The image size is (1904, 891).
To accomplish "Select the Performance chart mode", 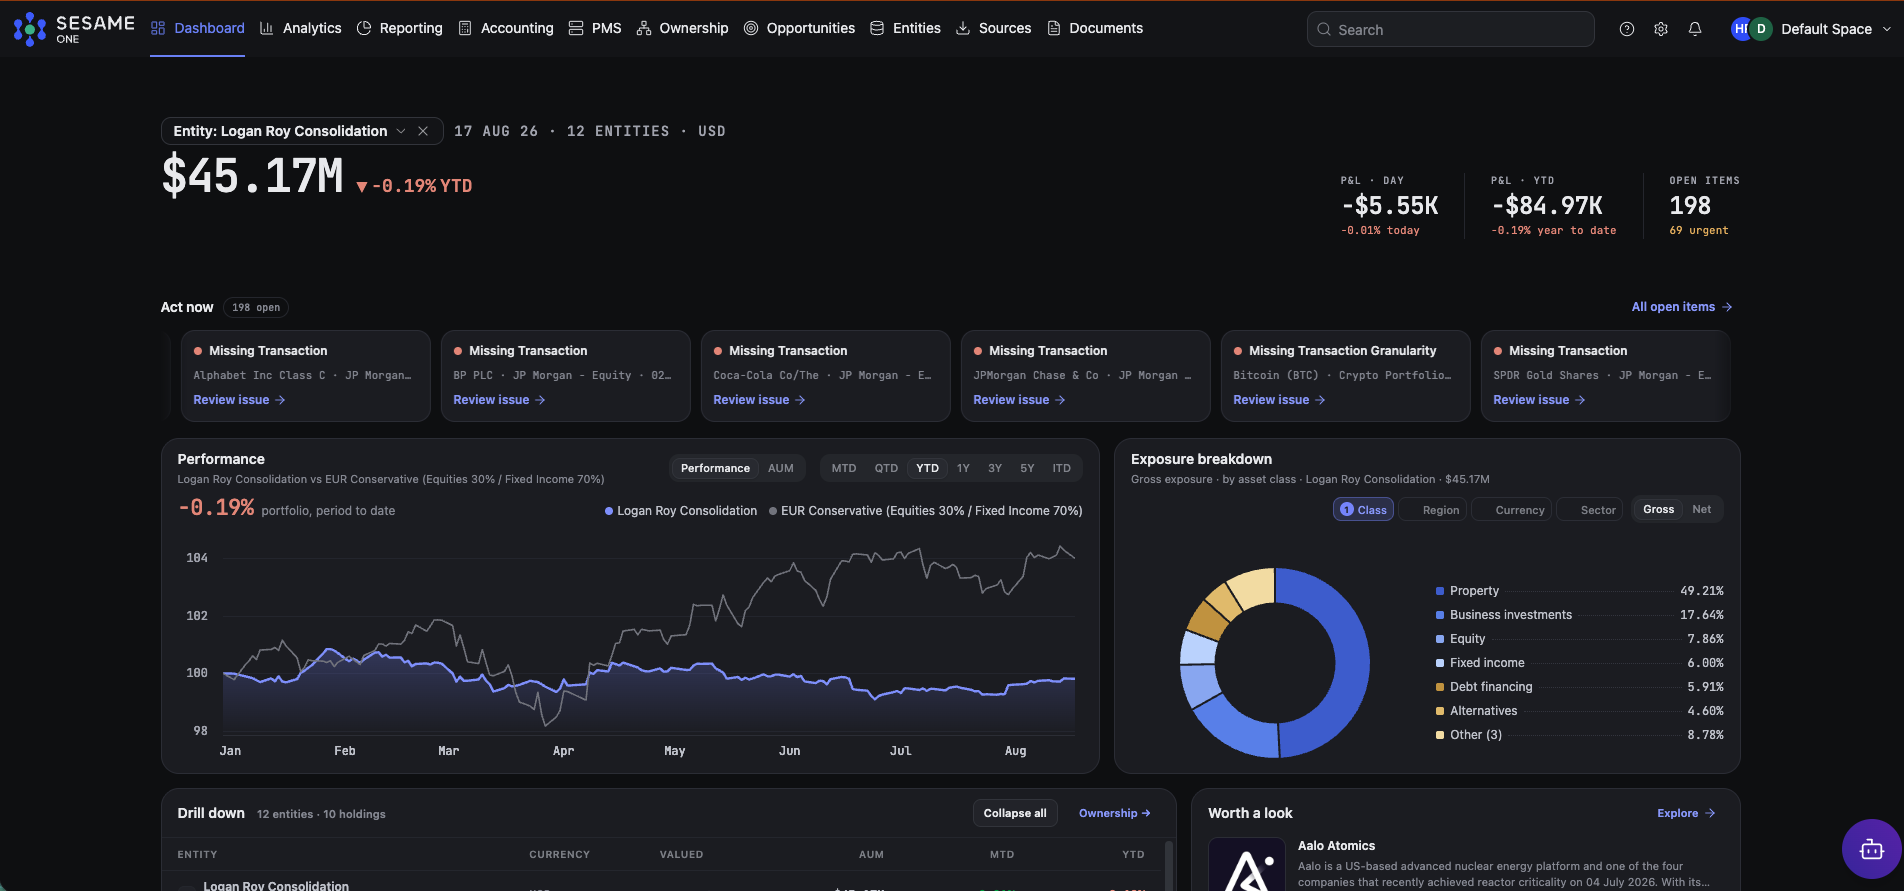I will 715,468.
